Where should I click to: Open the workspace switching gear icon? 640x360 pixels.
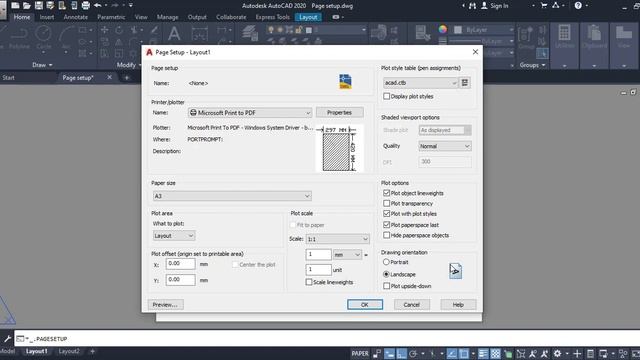(558, 354)
